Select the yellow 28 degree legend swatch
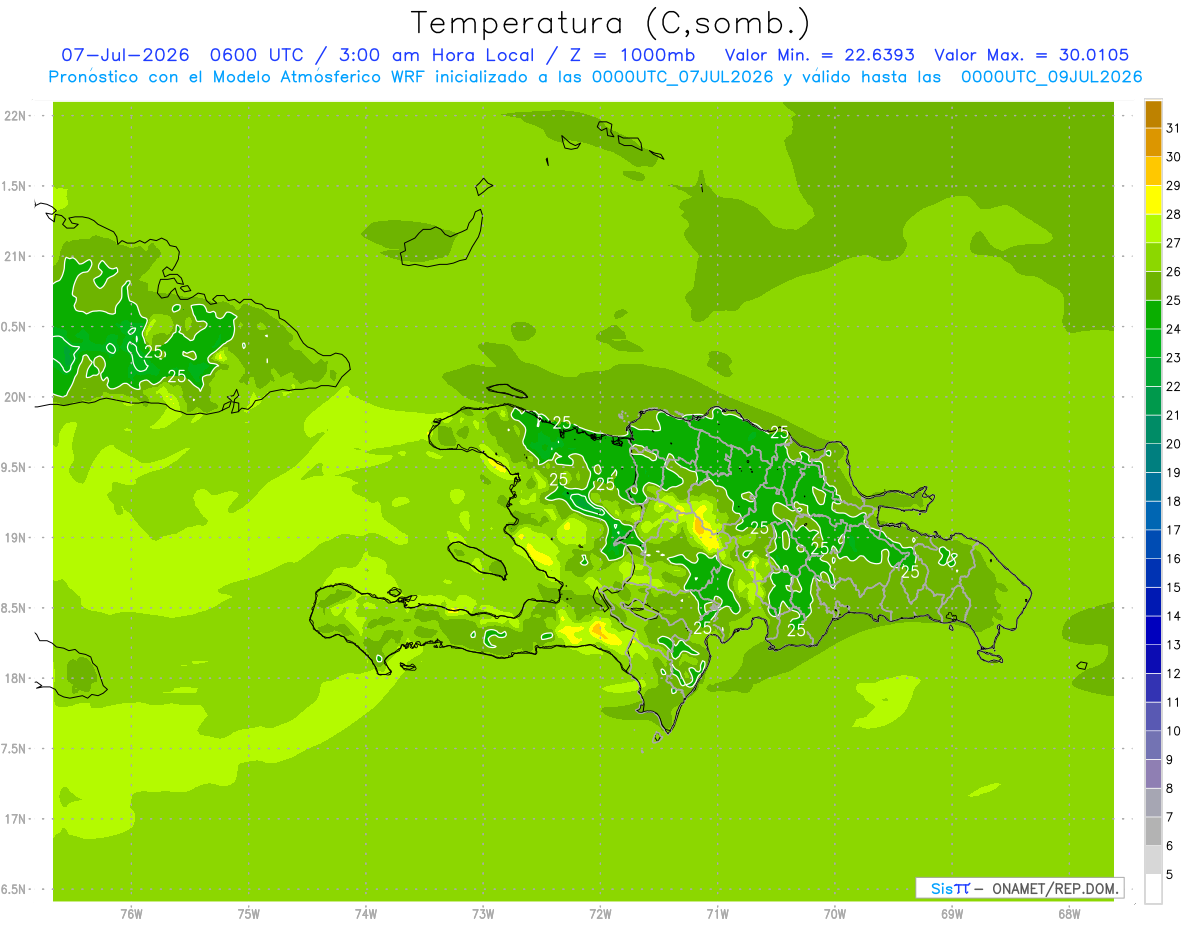Viewport: 1200px width, 927px height. (x=1153, y=201)
